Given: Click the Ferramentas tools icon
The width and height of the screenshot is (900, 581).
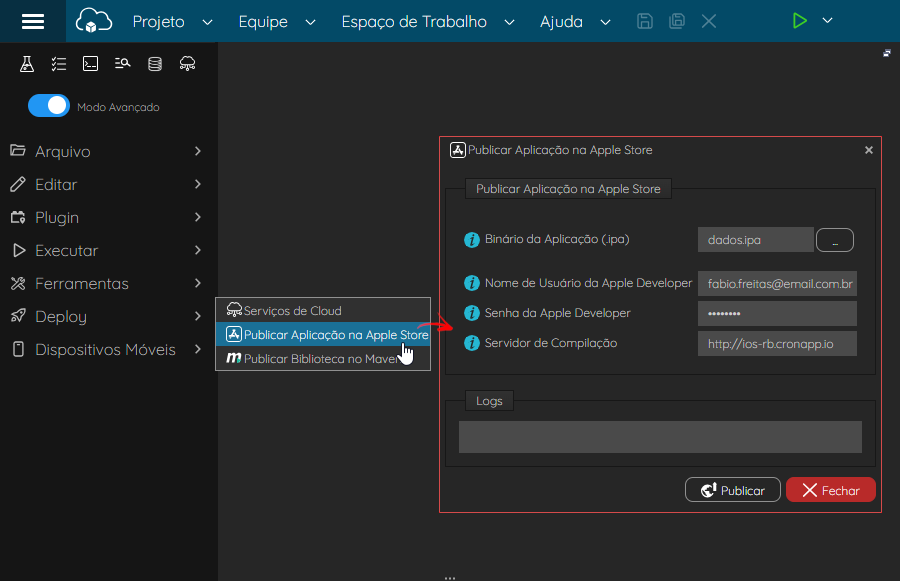Looking at the screenshot, I should tap(18, 283).
